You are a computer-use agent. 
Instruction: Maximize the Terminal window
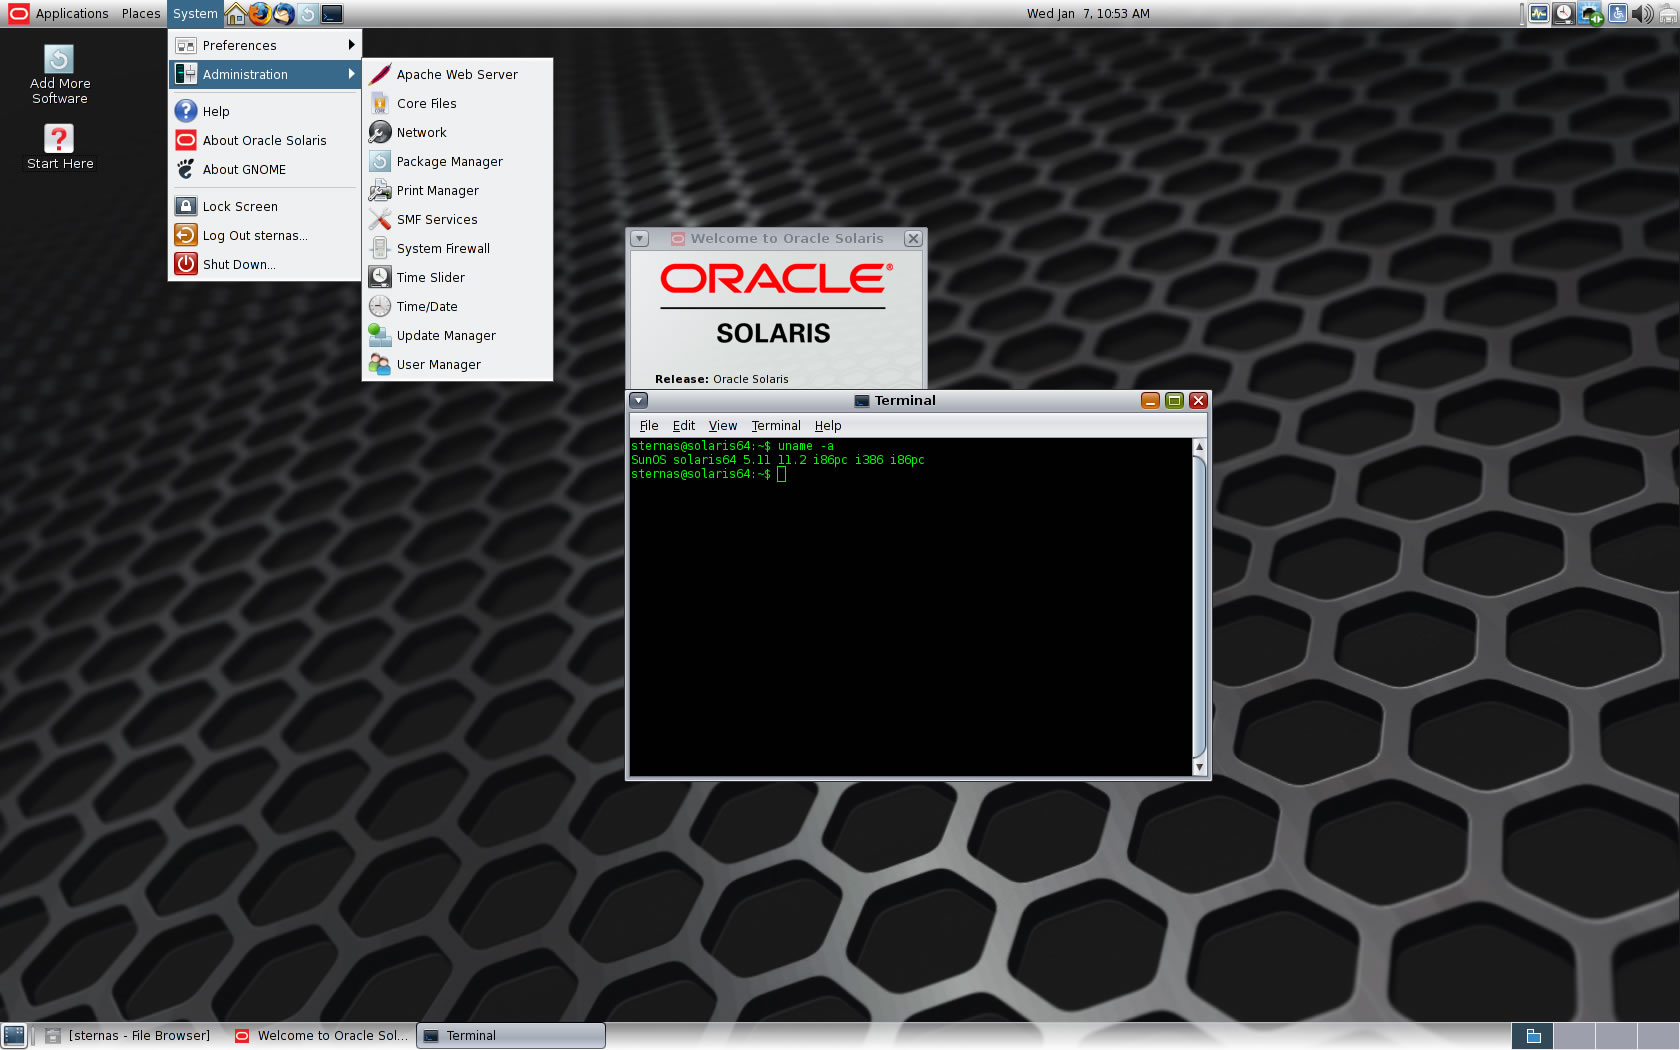pos(1175,401)
